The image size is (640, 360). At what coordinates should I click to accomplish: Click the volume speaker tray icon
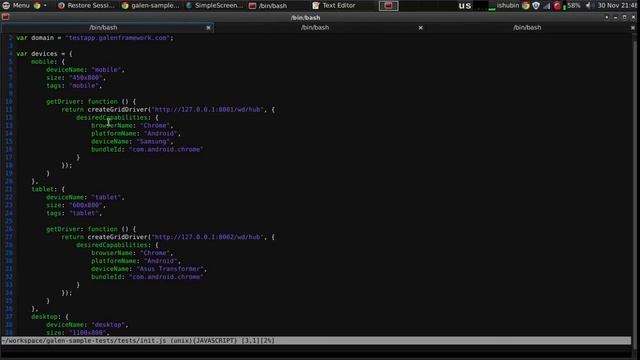pos(588,6)
